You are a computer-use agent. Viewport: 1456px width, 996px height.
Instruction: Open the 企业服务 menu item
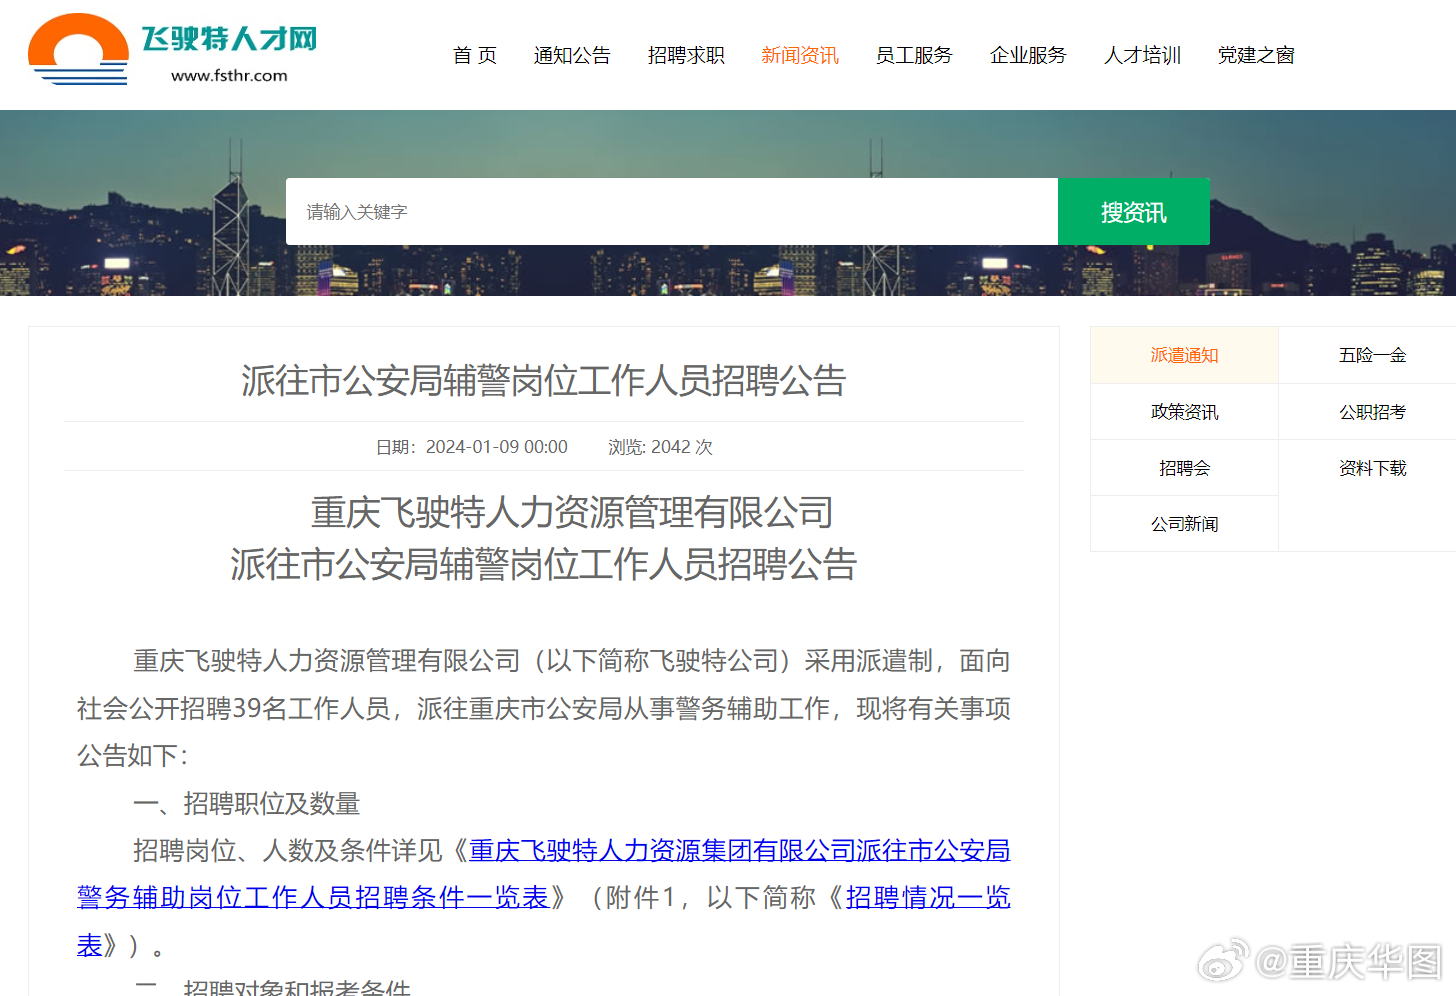(1028, 55)
